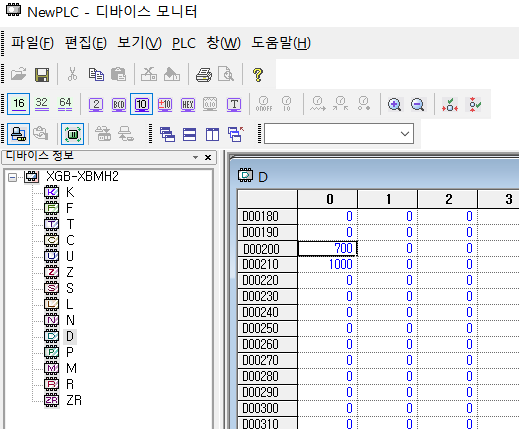Select XGB-XBMH2 in the device tree

(x=82, y=176)
